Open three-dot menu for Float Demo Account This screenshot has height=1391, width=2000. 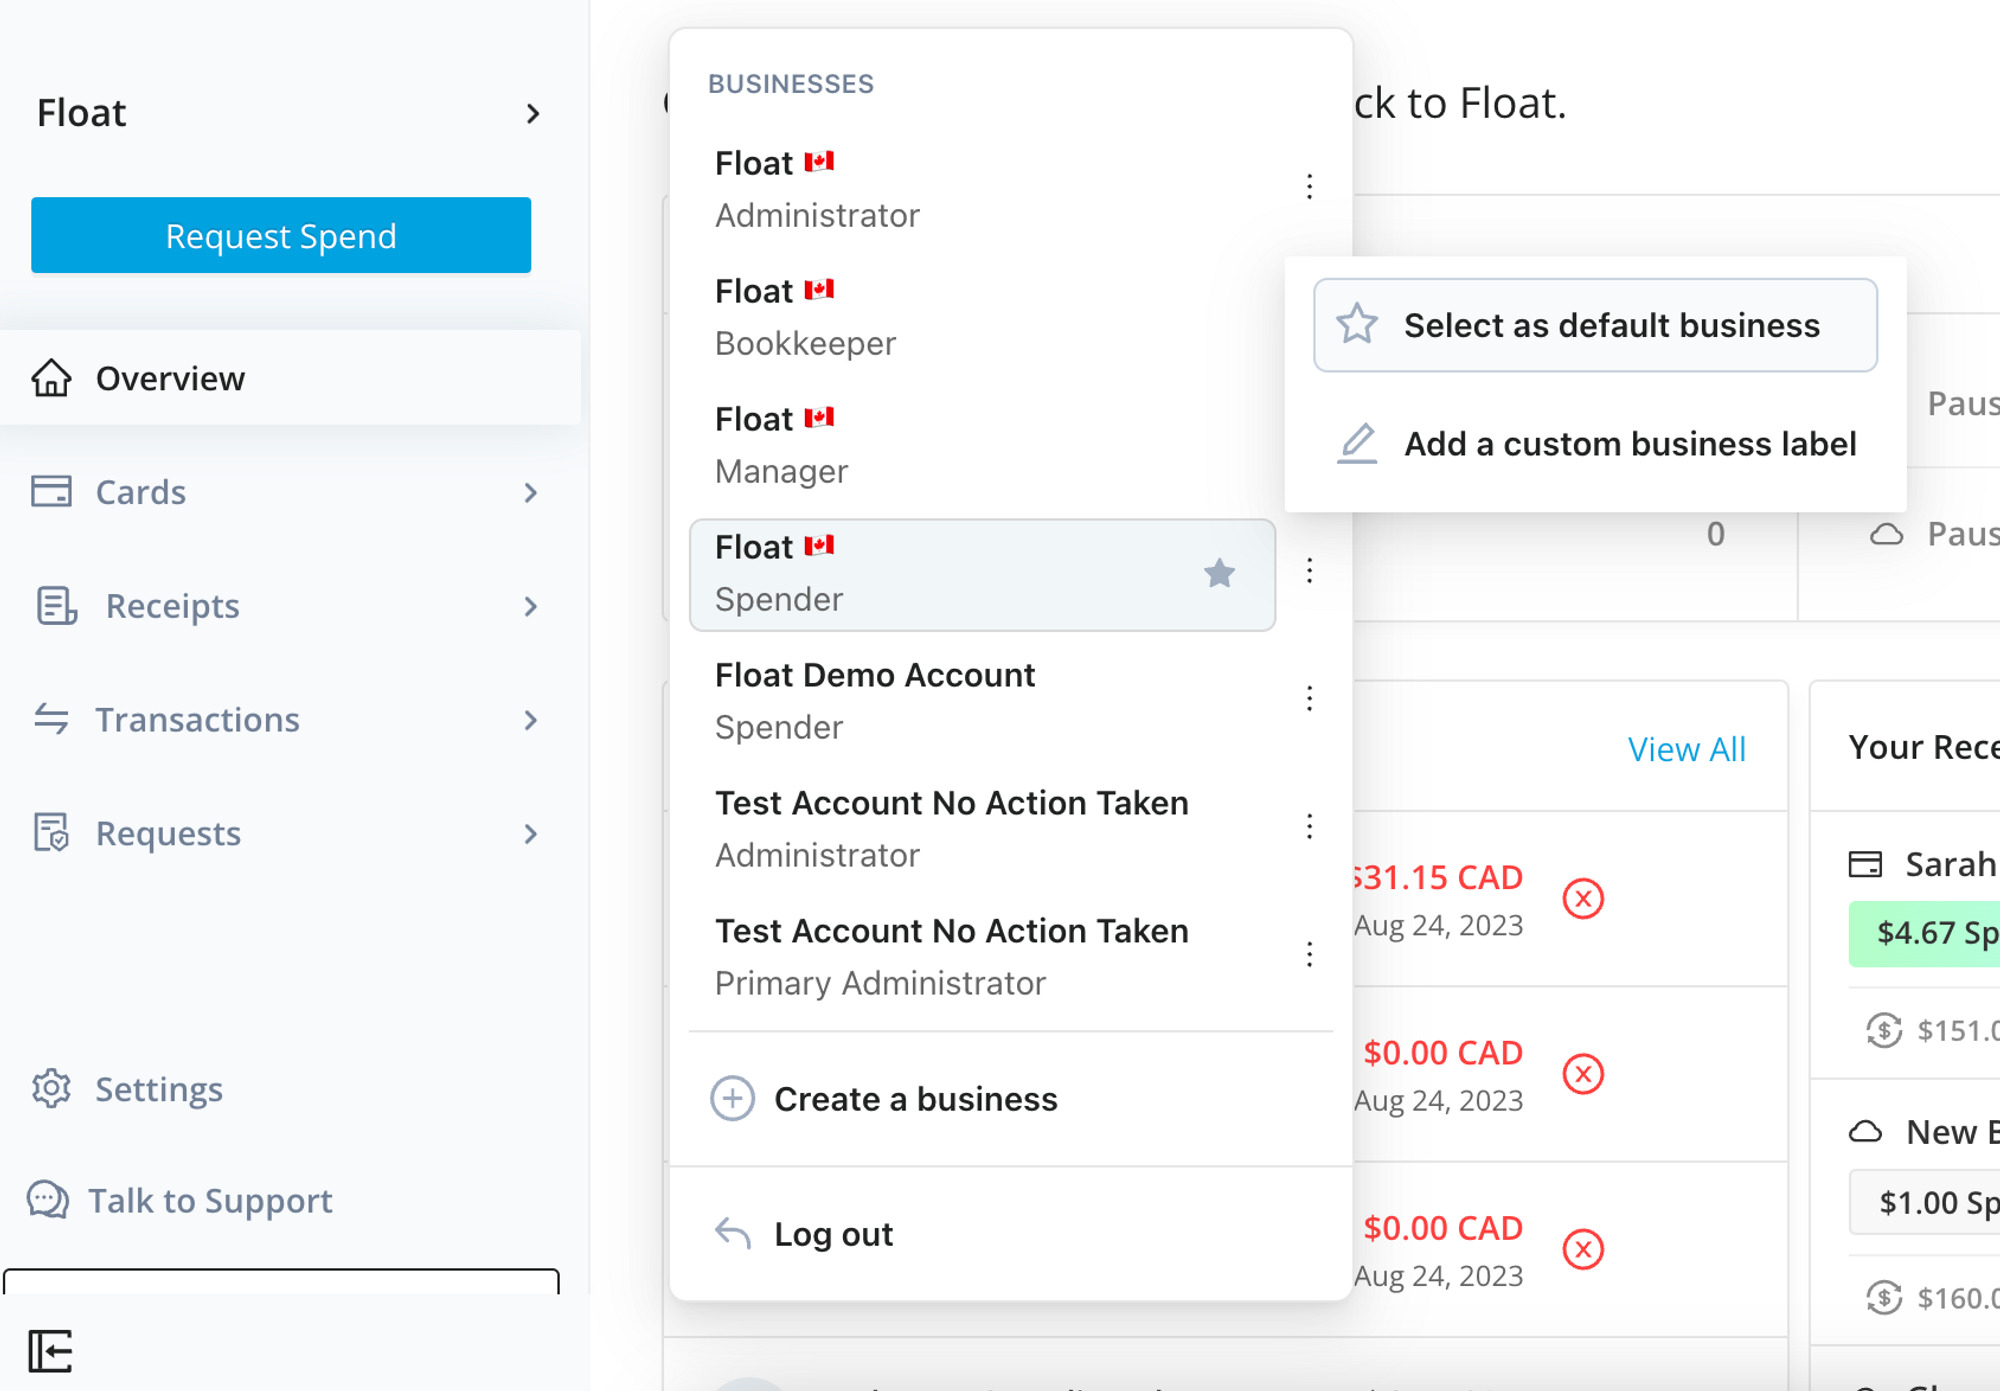tap(1309, 699)
